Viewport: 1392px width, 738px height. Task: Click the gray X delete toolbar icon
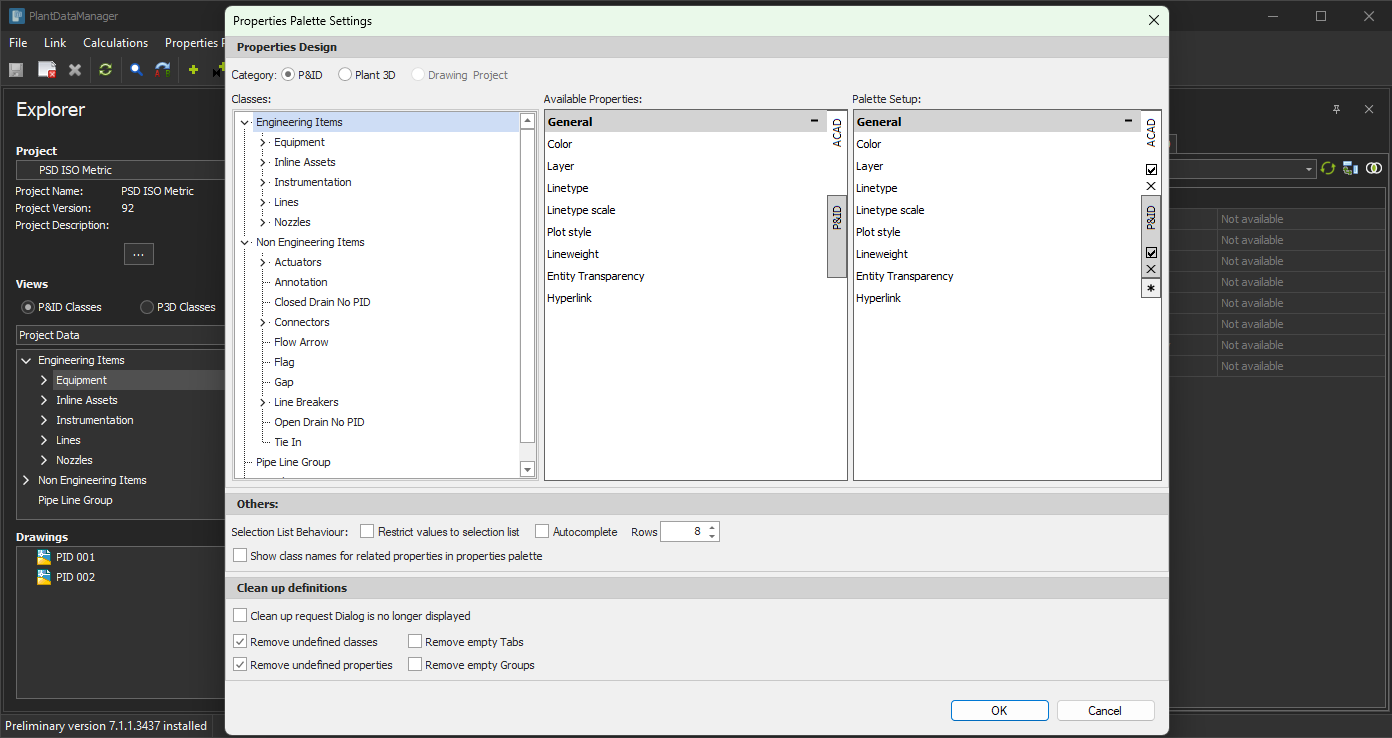tap(75, 70)
